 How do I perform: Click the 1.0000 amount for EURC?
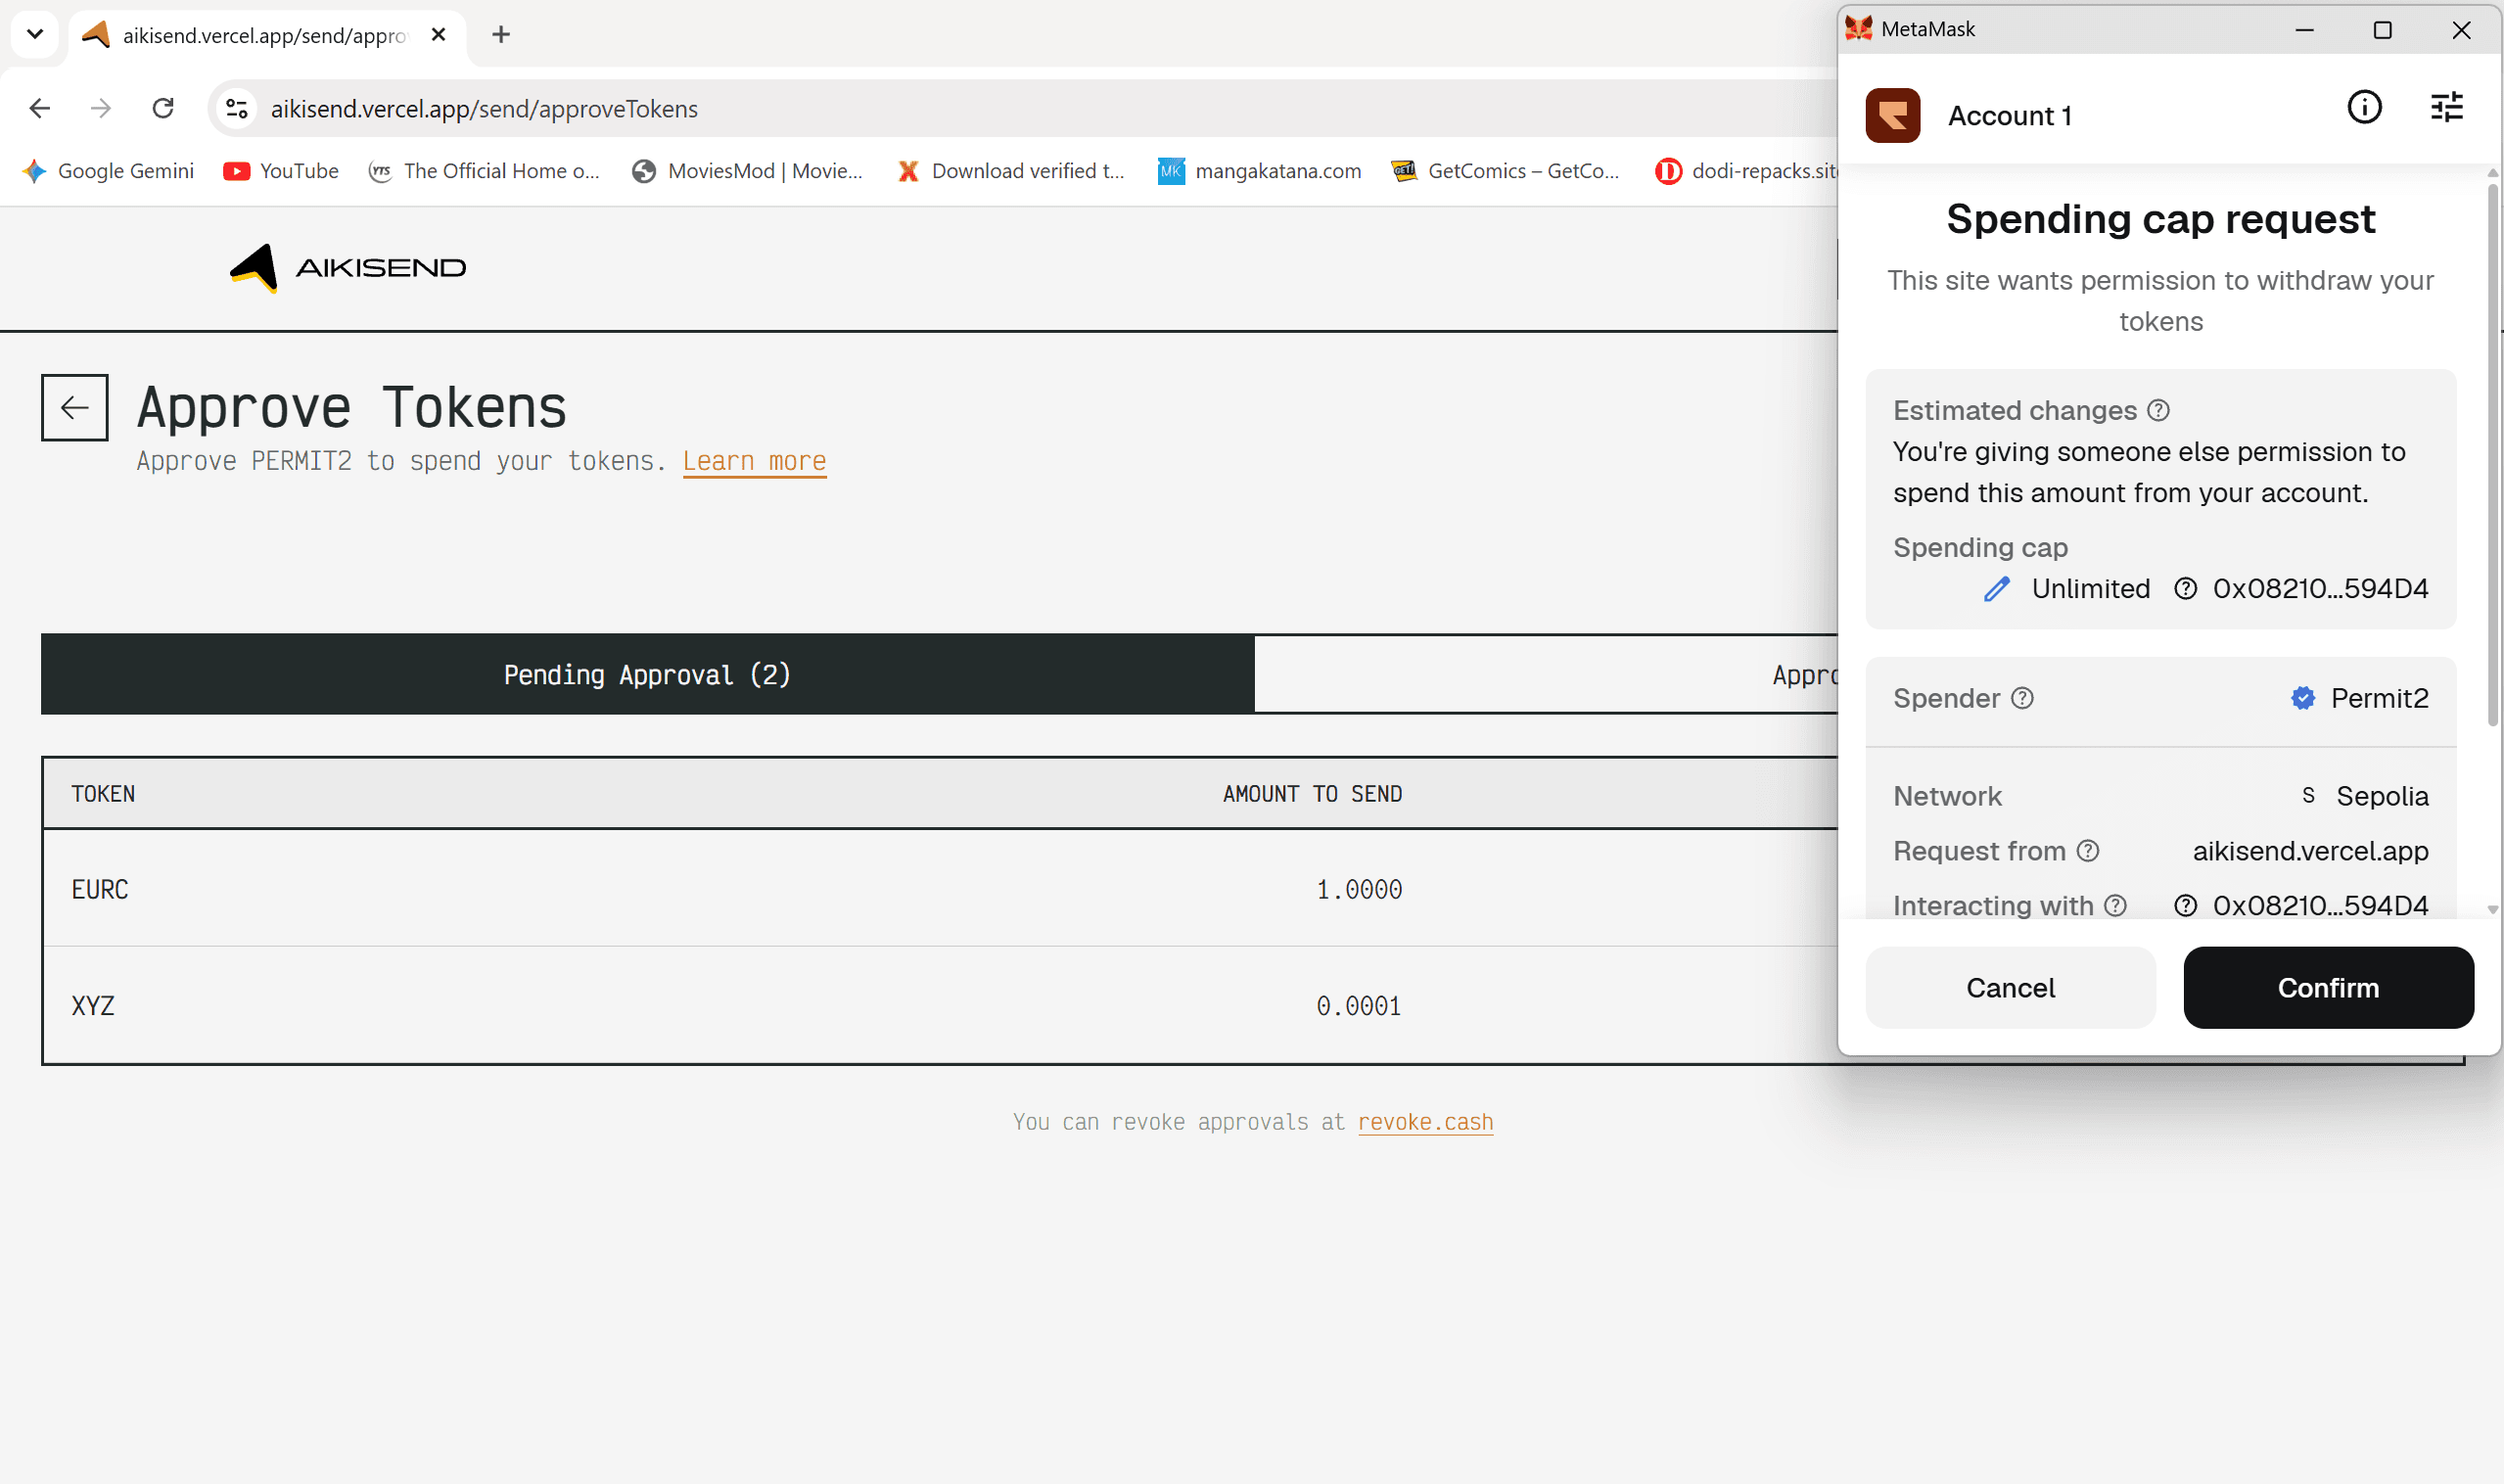click(x=1359, y=889)
